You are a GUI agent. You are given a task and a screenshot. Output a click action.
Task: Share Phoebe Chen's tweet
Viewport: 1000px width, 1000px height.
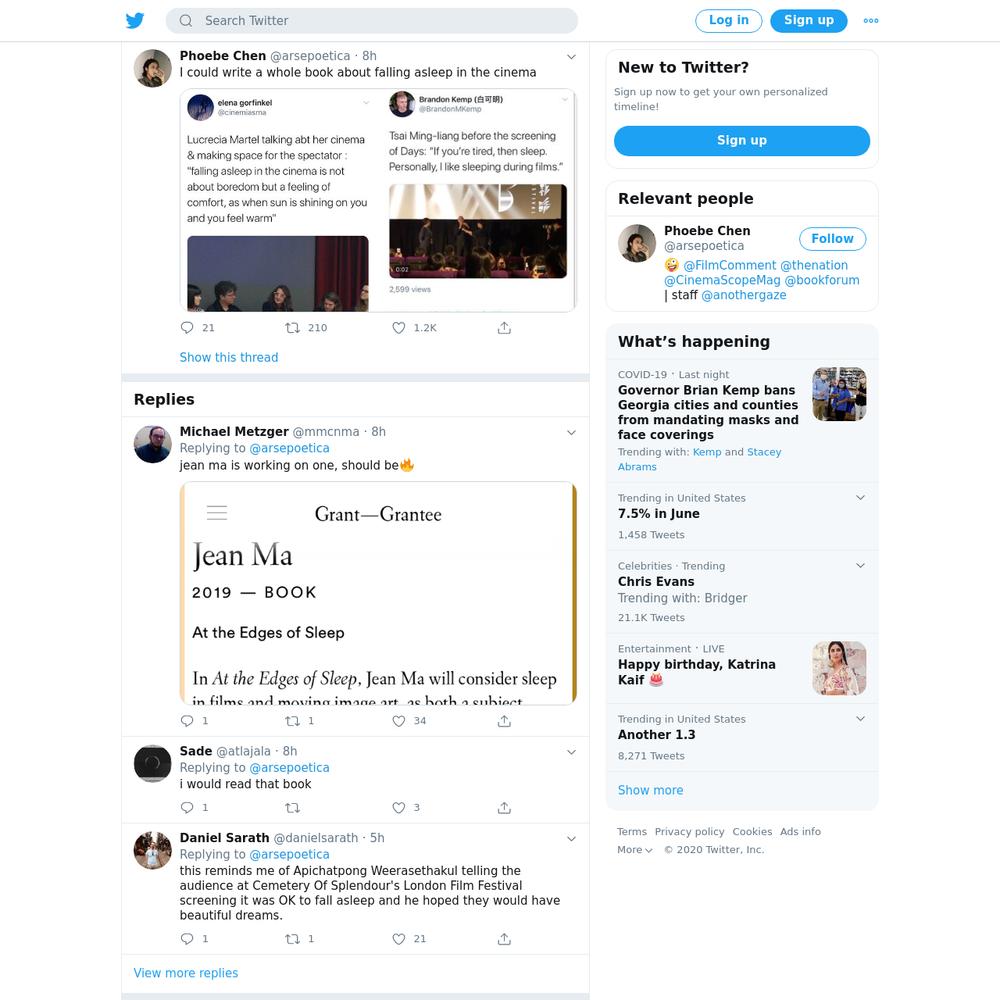[504, 328]
